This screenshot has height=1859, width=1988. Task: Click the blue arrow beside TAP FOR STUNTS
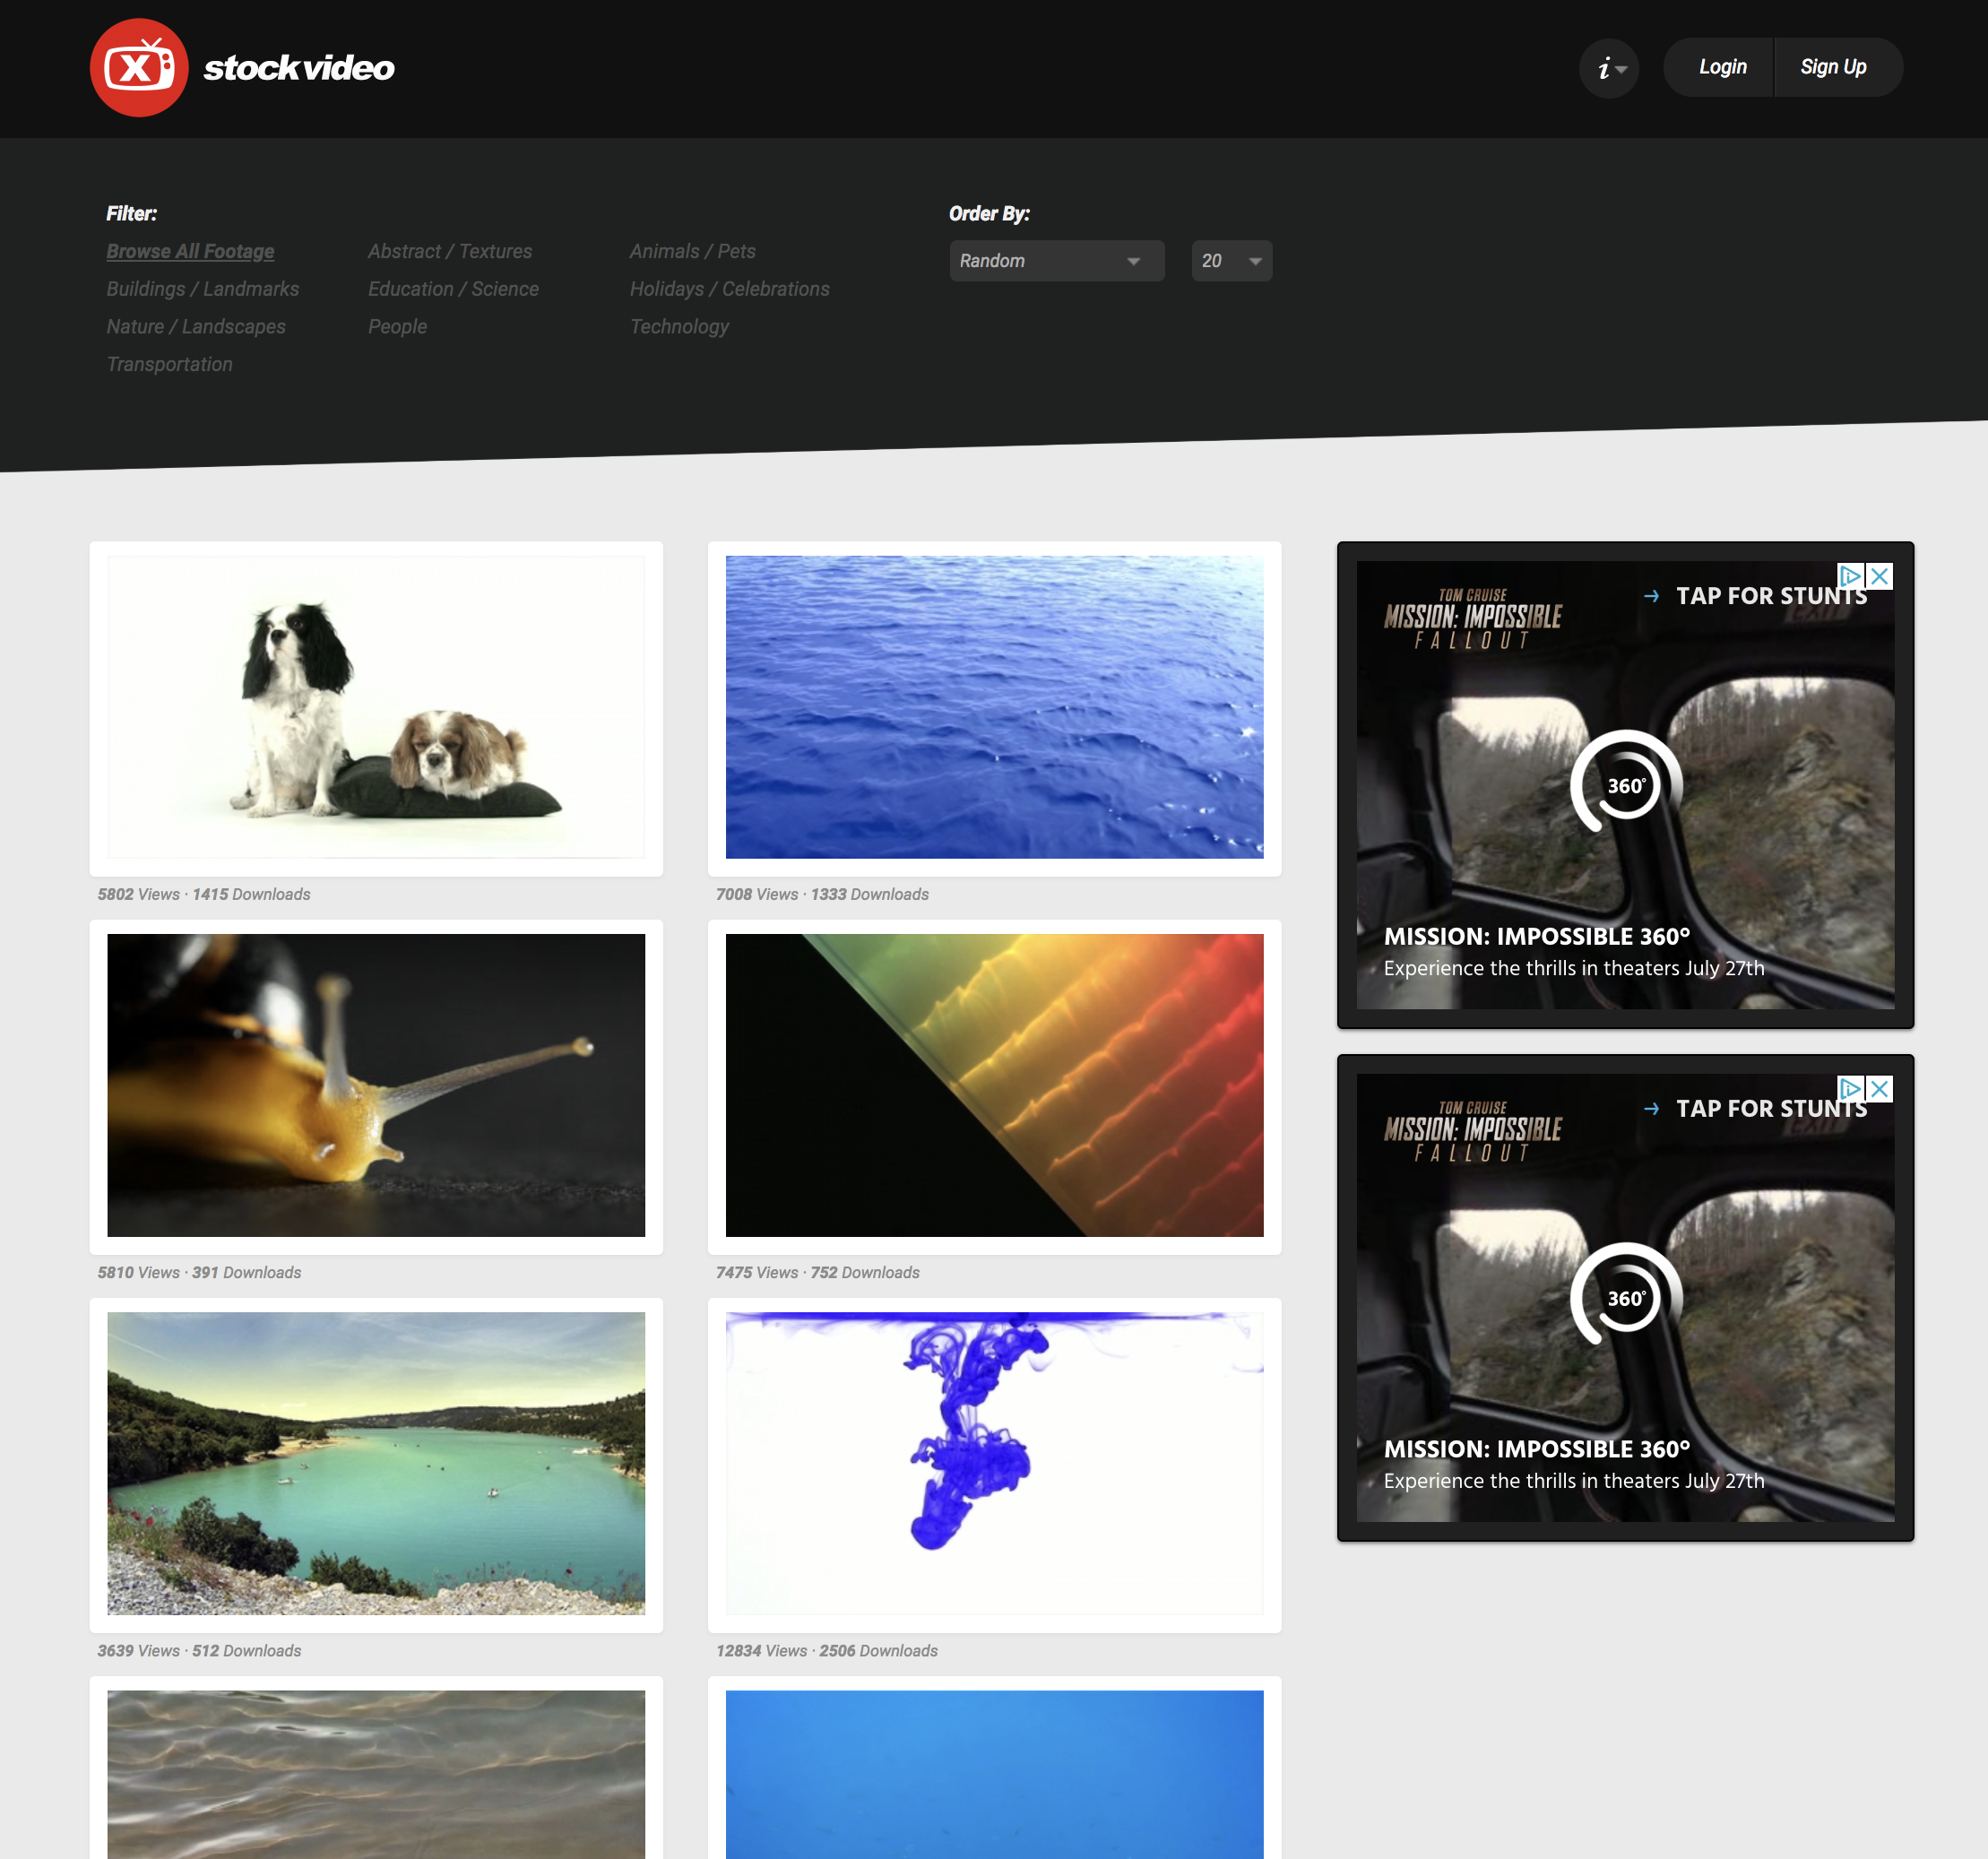point(1650,597)
